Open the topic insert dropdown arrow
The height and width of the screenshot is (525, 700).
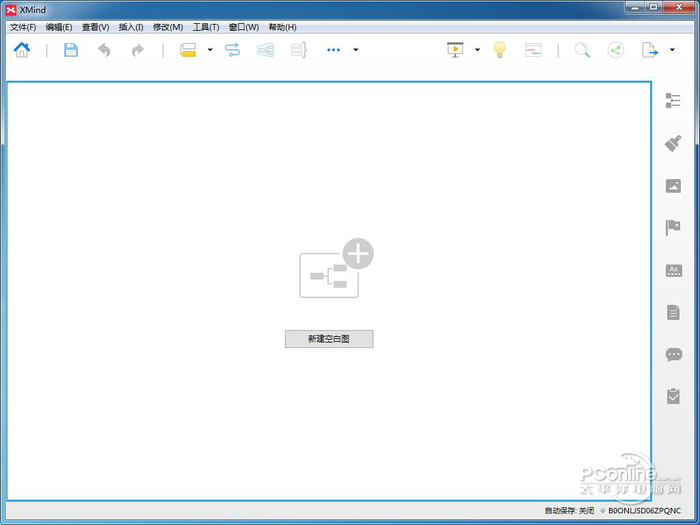tap(210, 50)
